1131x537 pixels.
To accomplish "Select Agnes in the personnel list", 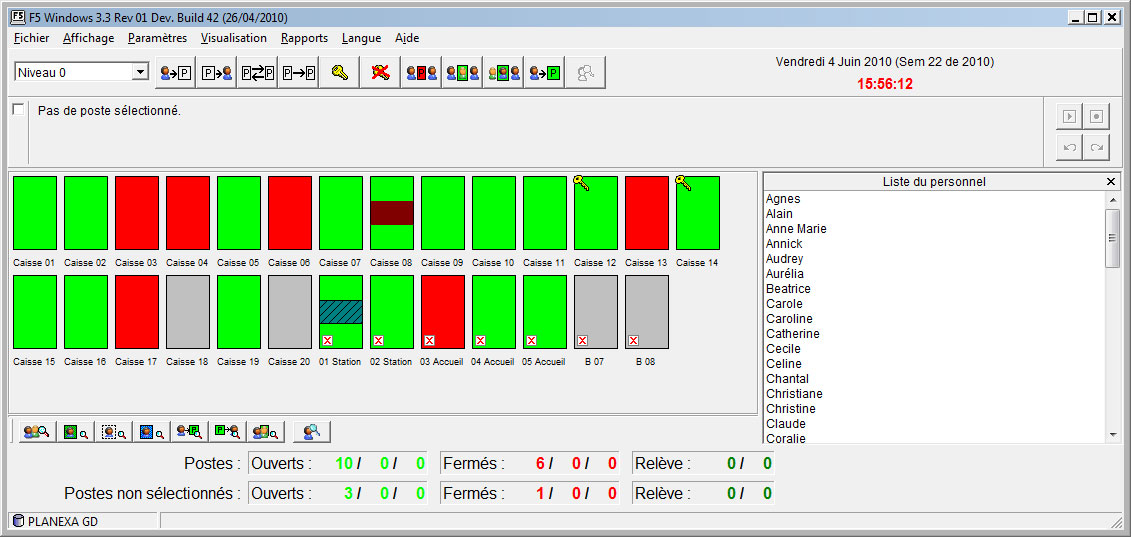I will point(783,198).
